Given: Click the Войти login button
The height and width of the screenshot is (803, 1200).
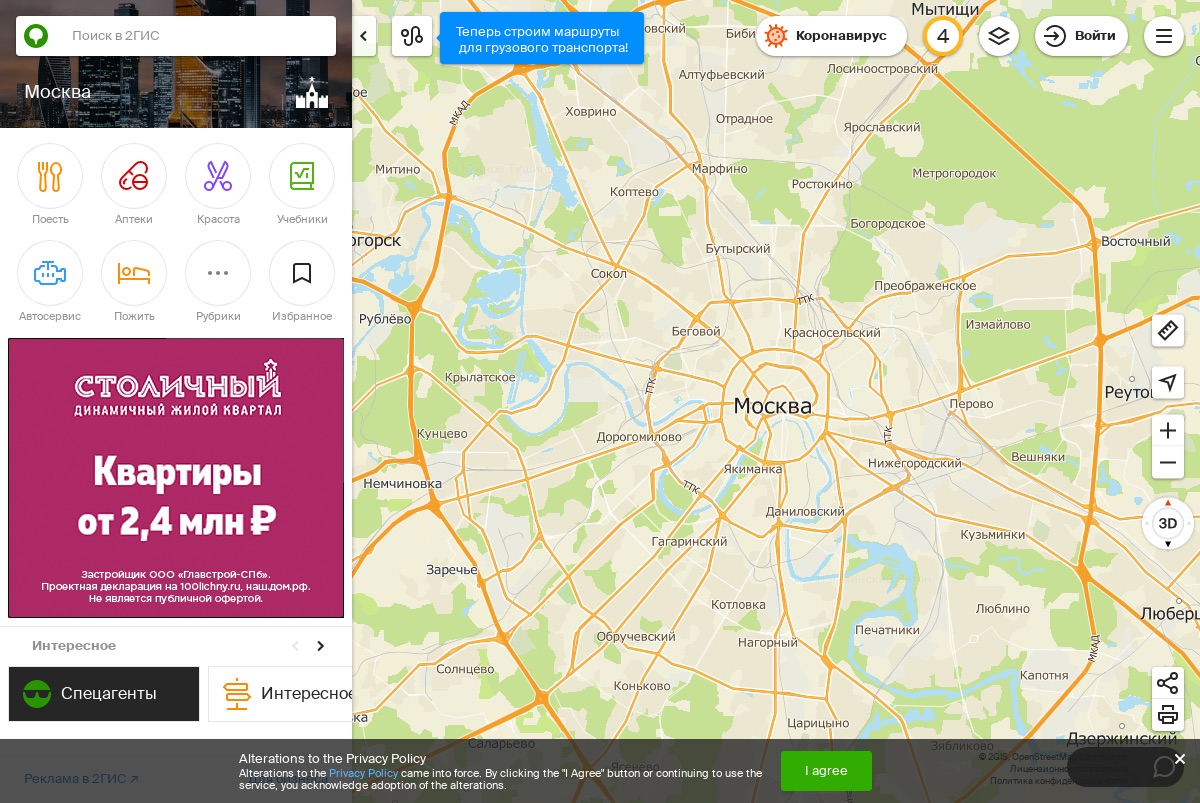Looking at the screenshot, I should (1081, 36).
